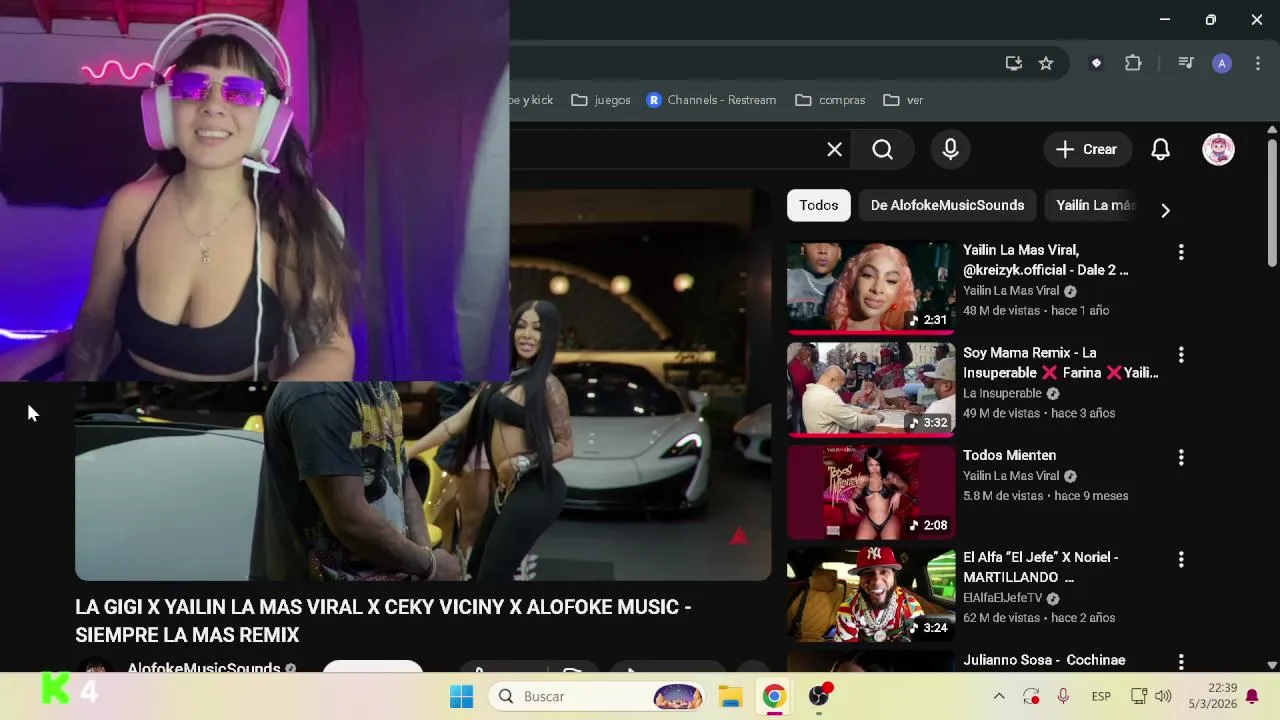Open Todos Mienten video thumbnail
Screen dimensions: 1280x720
871,492
